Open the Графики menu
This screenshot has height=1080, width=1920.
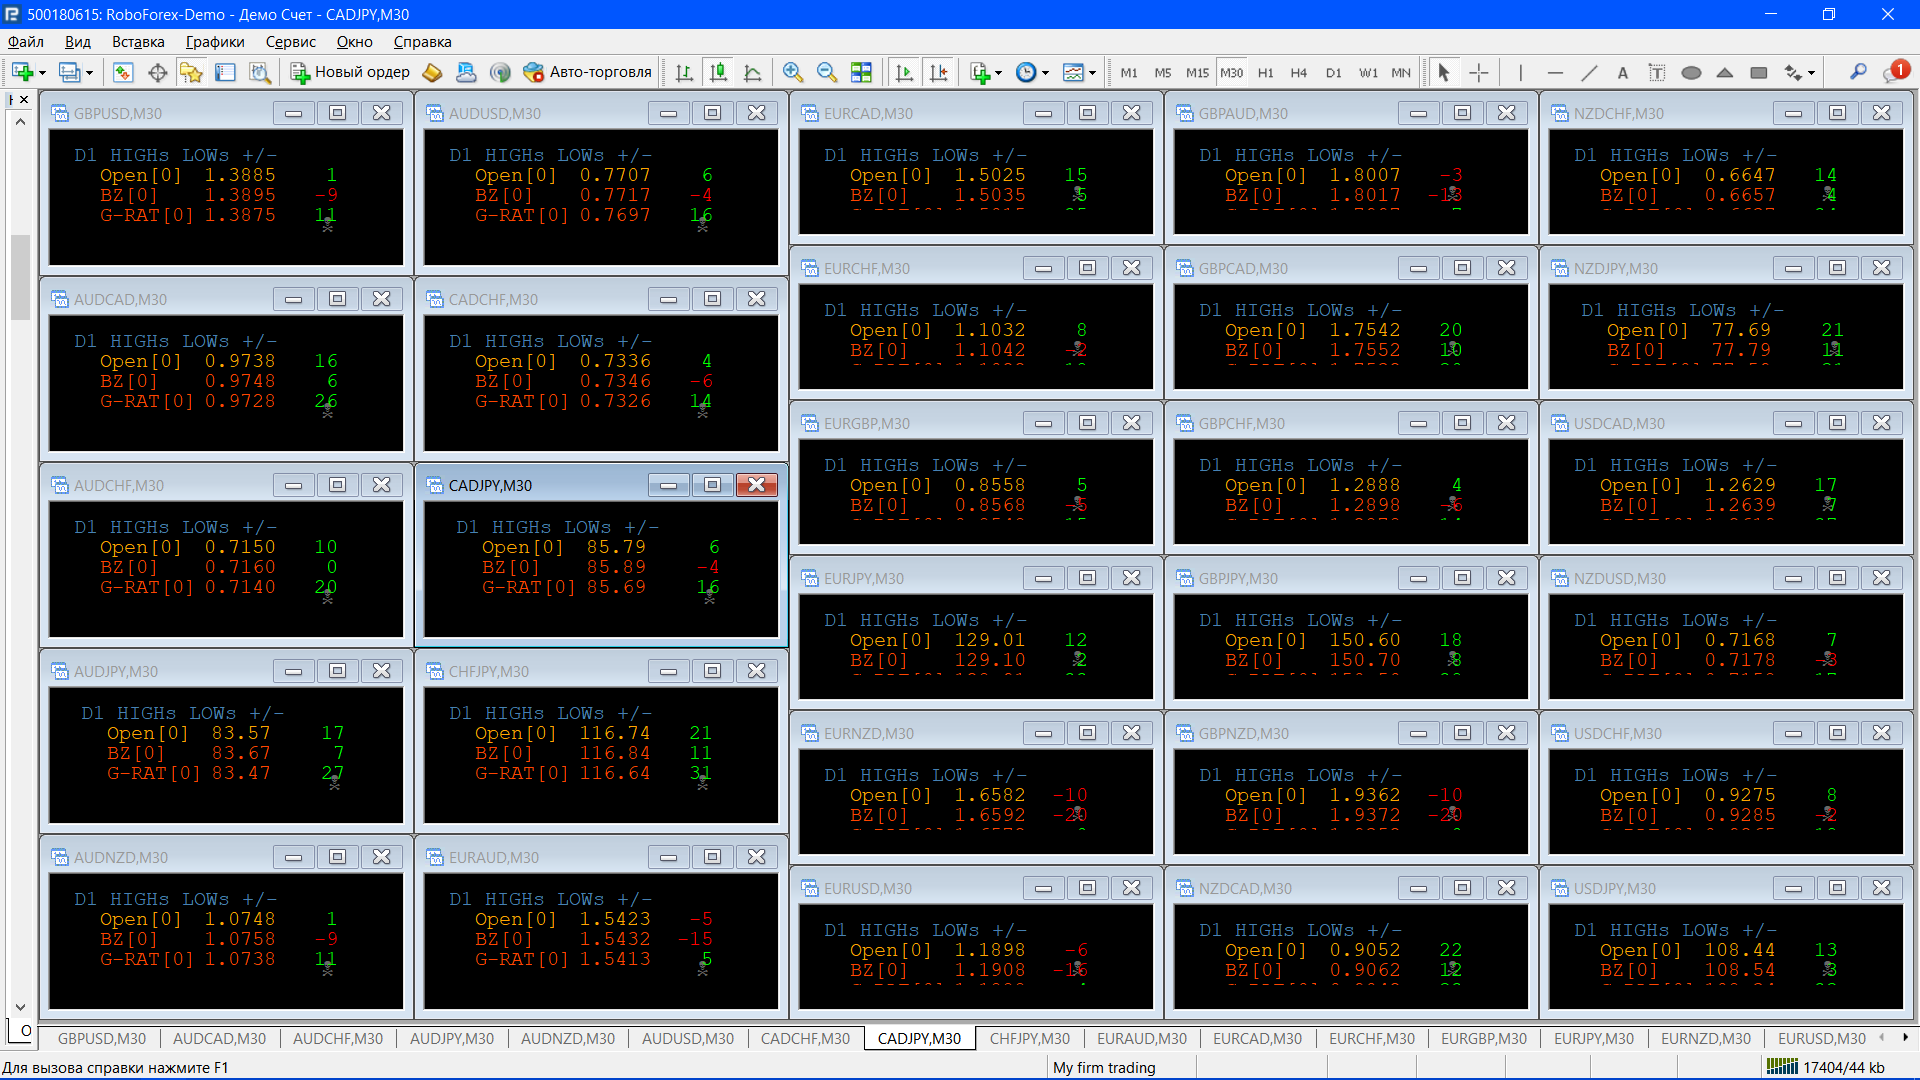click(214, 42)
